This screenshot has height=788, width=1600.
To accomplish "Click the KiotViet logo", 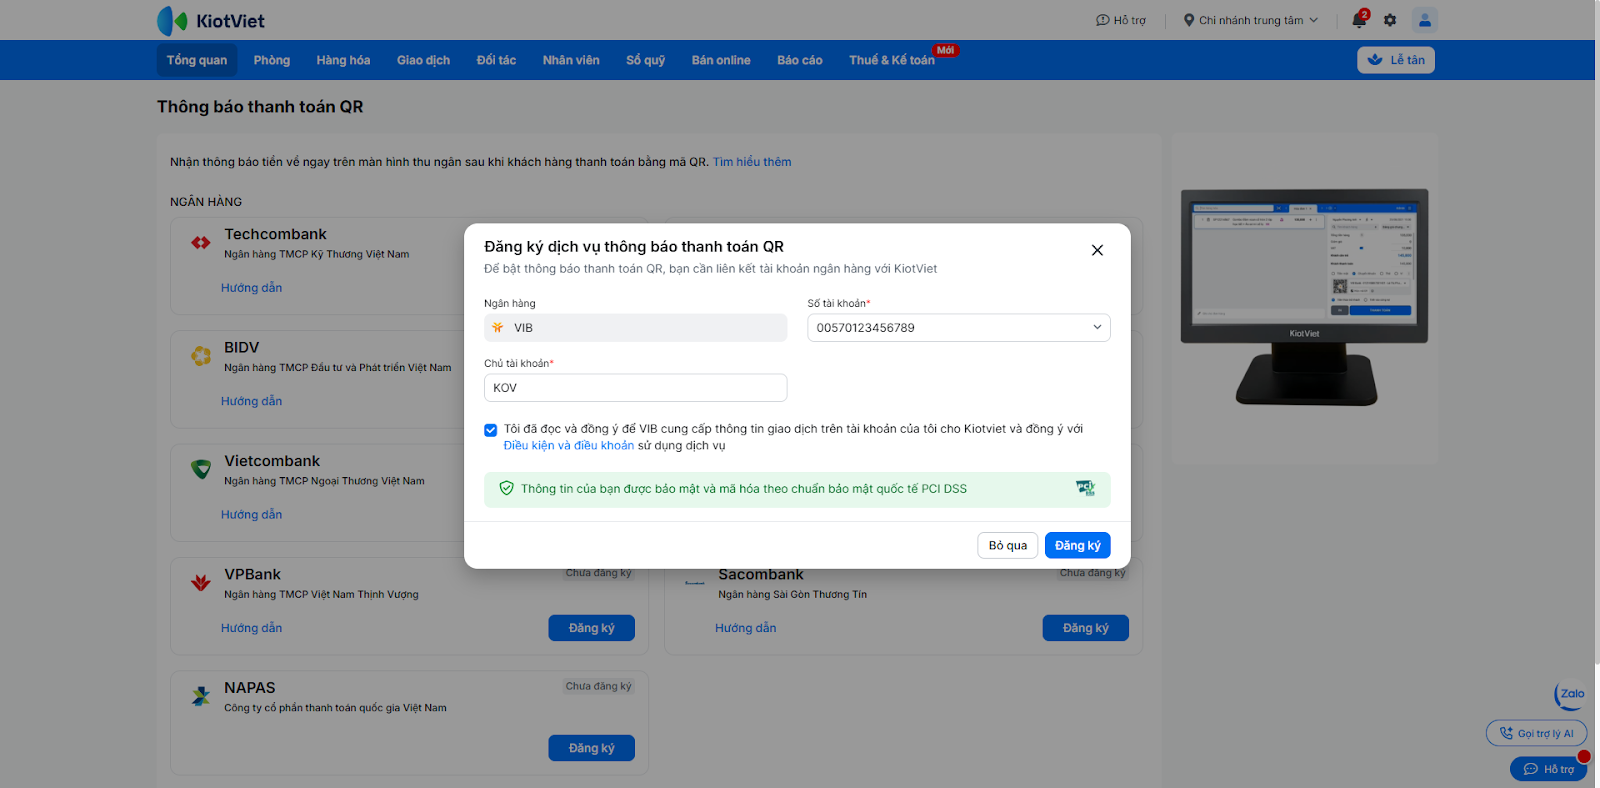I will coord(211,20).
